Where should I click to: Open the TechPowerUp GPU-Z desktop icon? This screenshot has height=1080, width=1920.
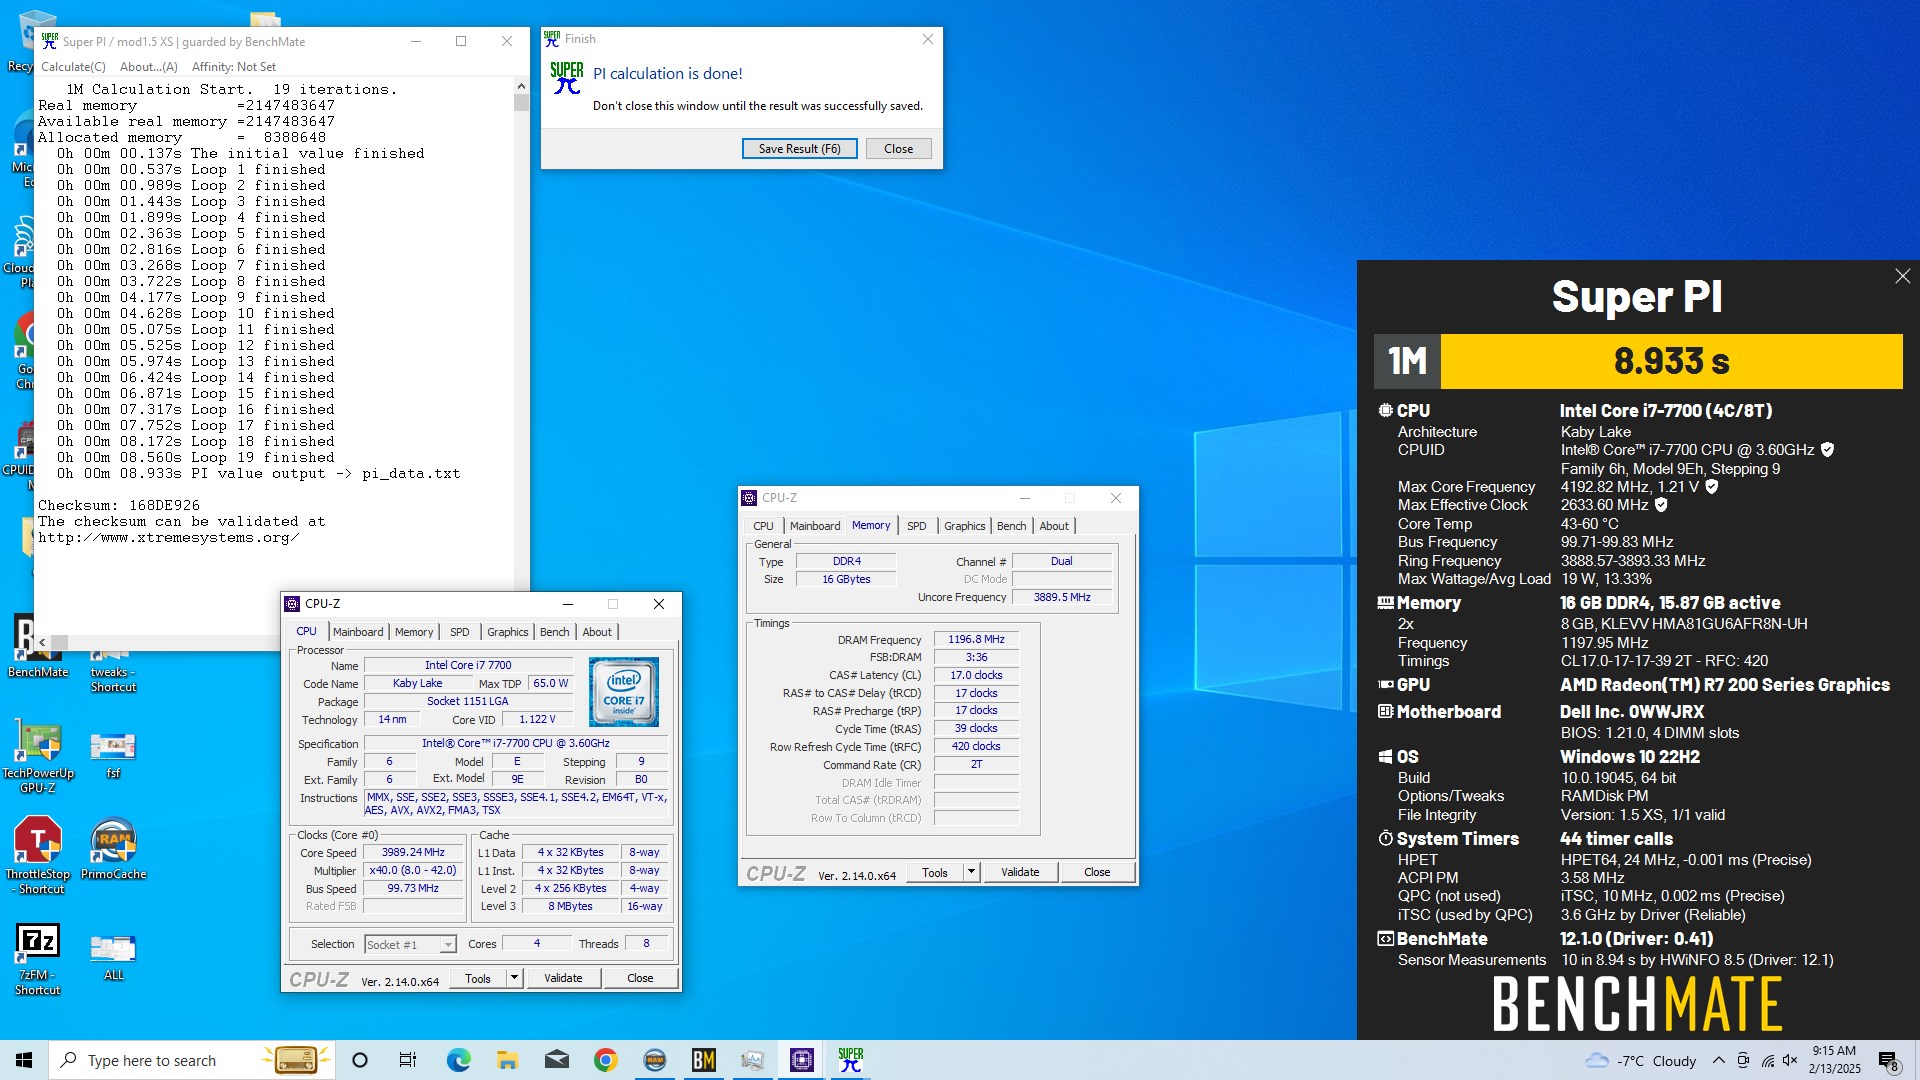pyautogui.click(x=38, y=756)
